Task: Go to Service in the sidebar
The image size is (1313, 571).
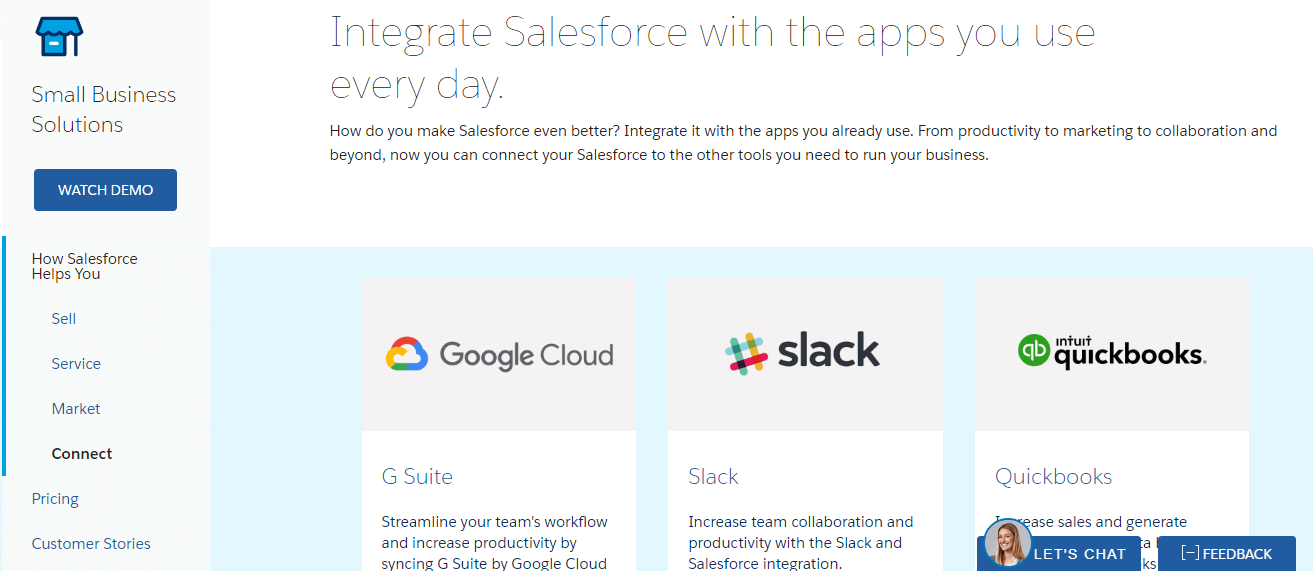Action: point(76,364)
